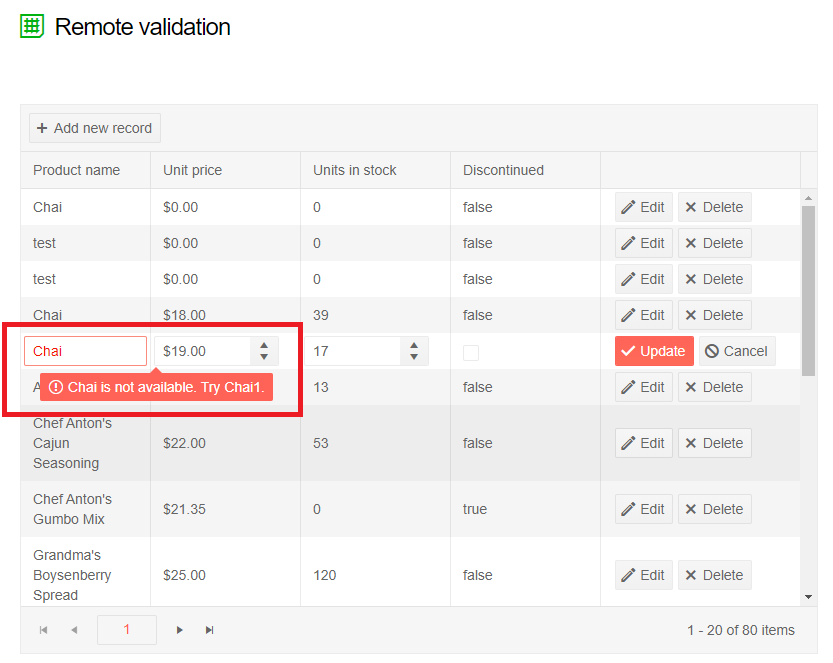Edit the Chef Anton's Gumbo Mix row
Viewport: 833px width, 663px height.
point(643,509)
